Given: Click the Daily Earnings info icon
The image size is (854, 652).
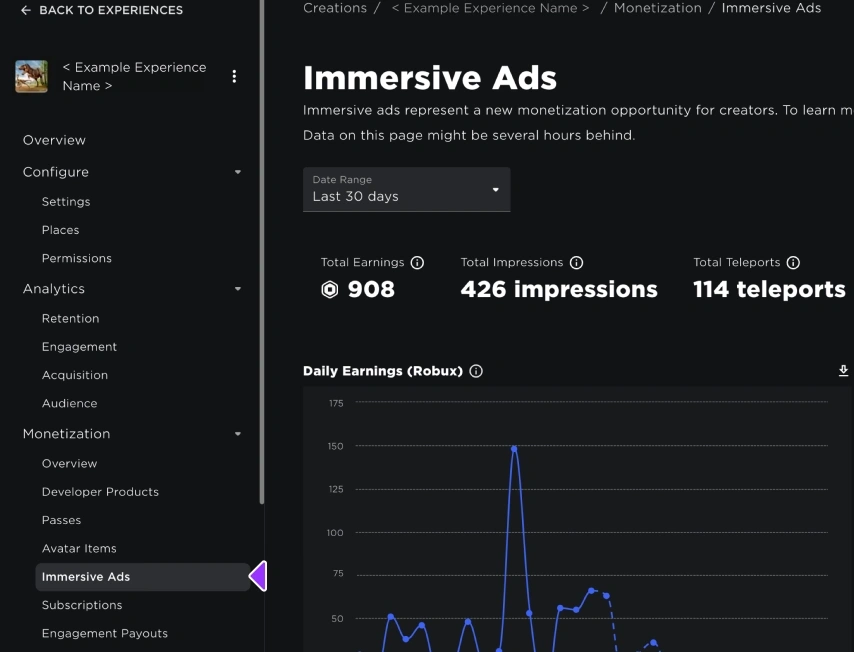Looking at the screenshot, I should (x=476, y=371).
